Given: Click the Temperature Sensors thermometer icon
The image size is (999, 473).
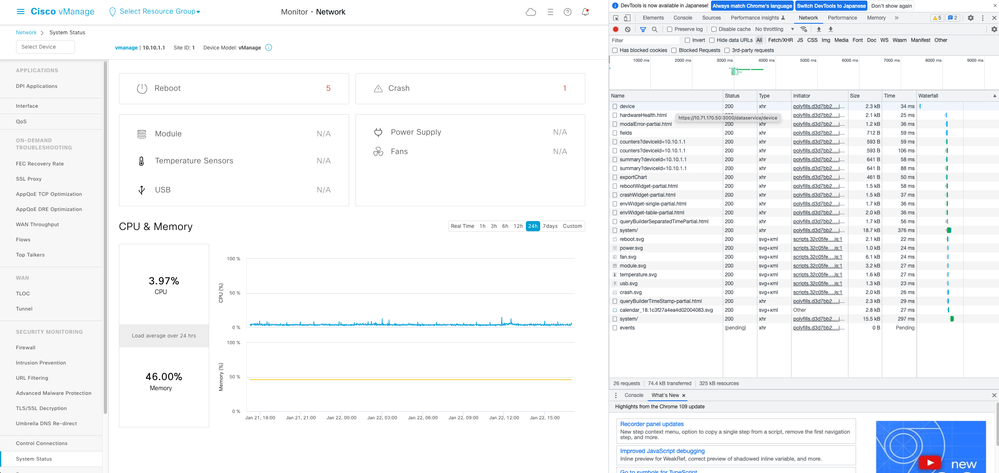Looking at the screenshot, I should tap(141, 161).
